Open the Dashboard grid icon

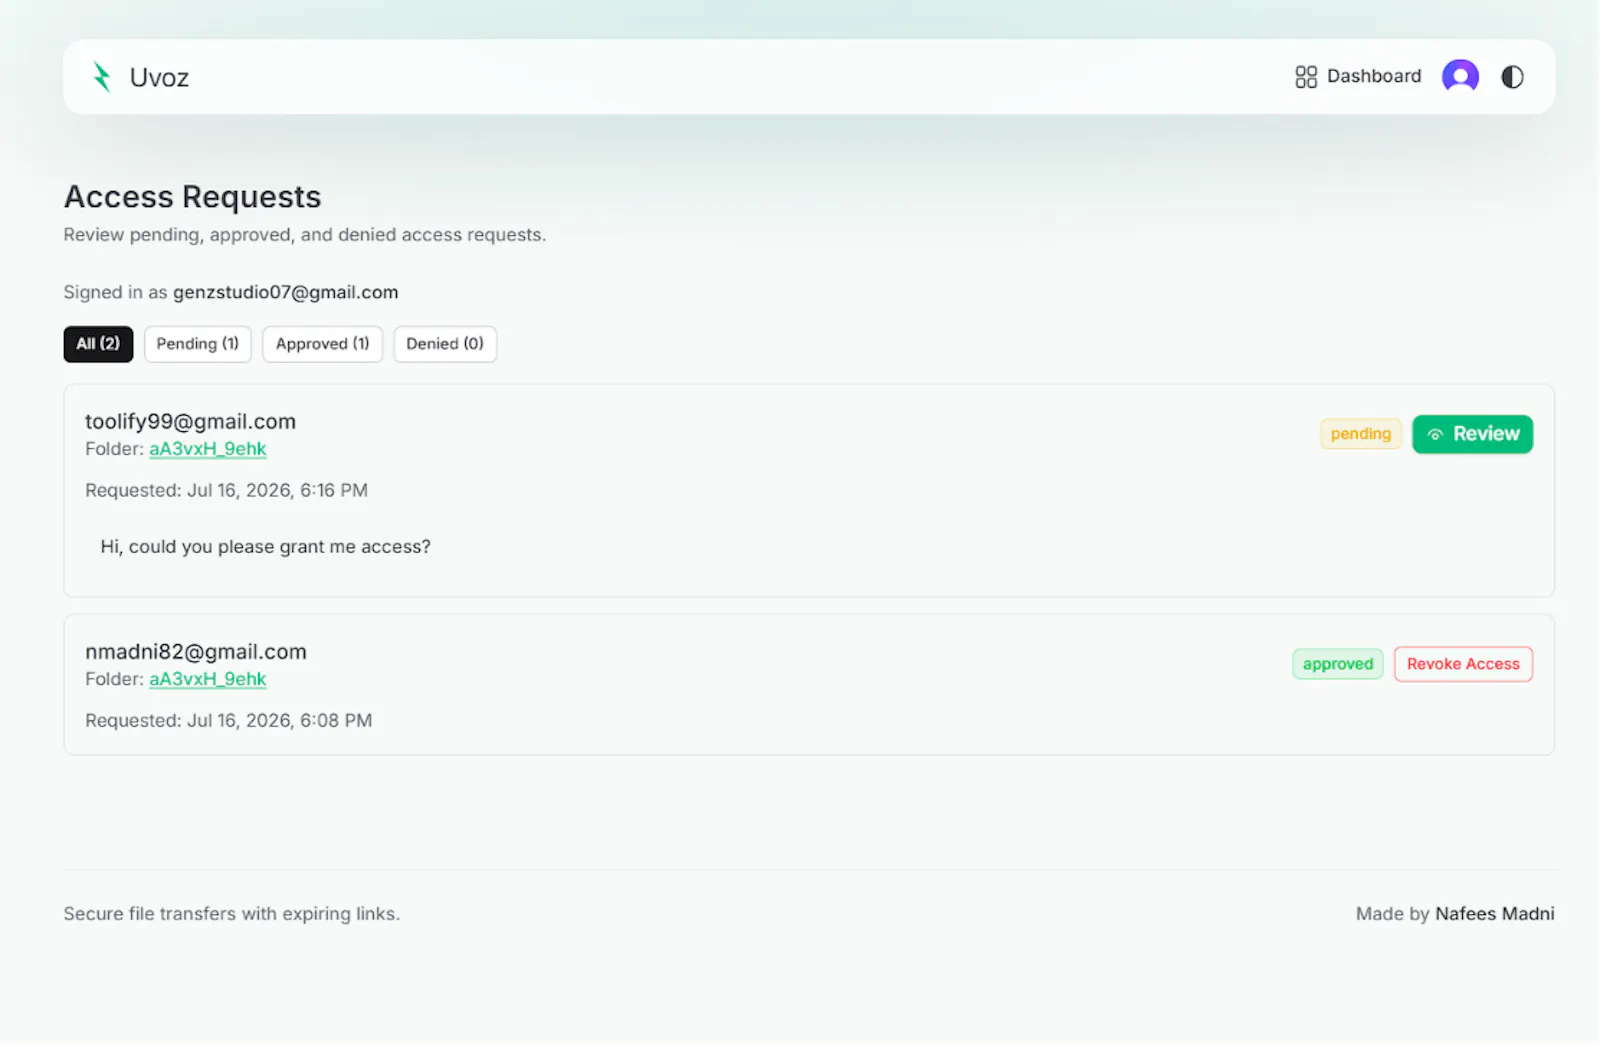click(1306, 77)
